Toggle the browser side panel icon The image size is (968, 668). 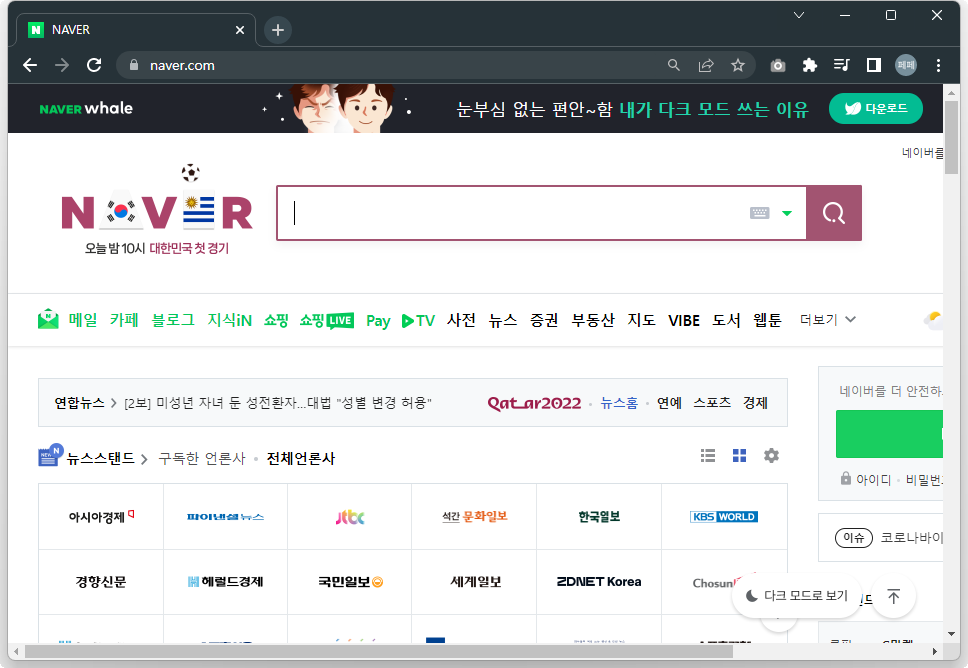874,65
